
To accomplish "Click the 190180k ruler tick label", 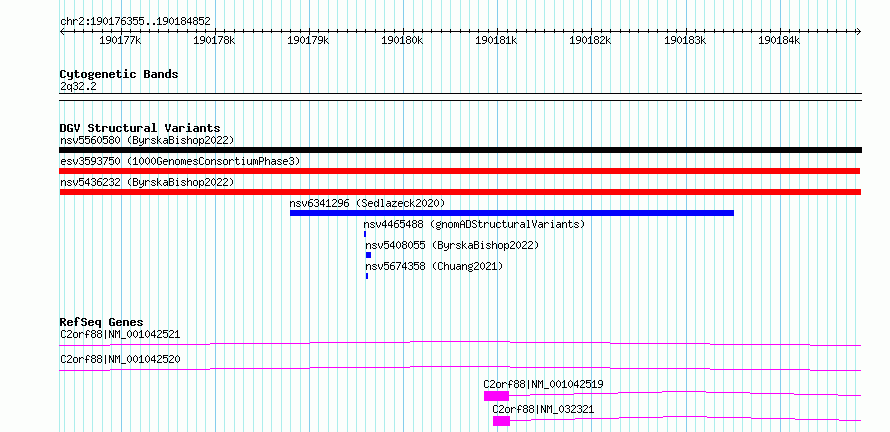I will (x=402, y=40).
